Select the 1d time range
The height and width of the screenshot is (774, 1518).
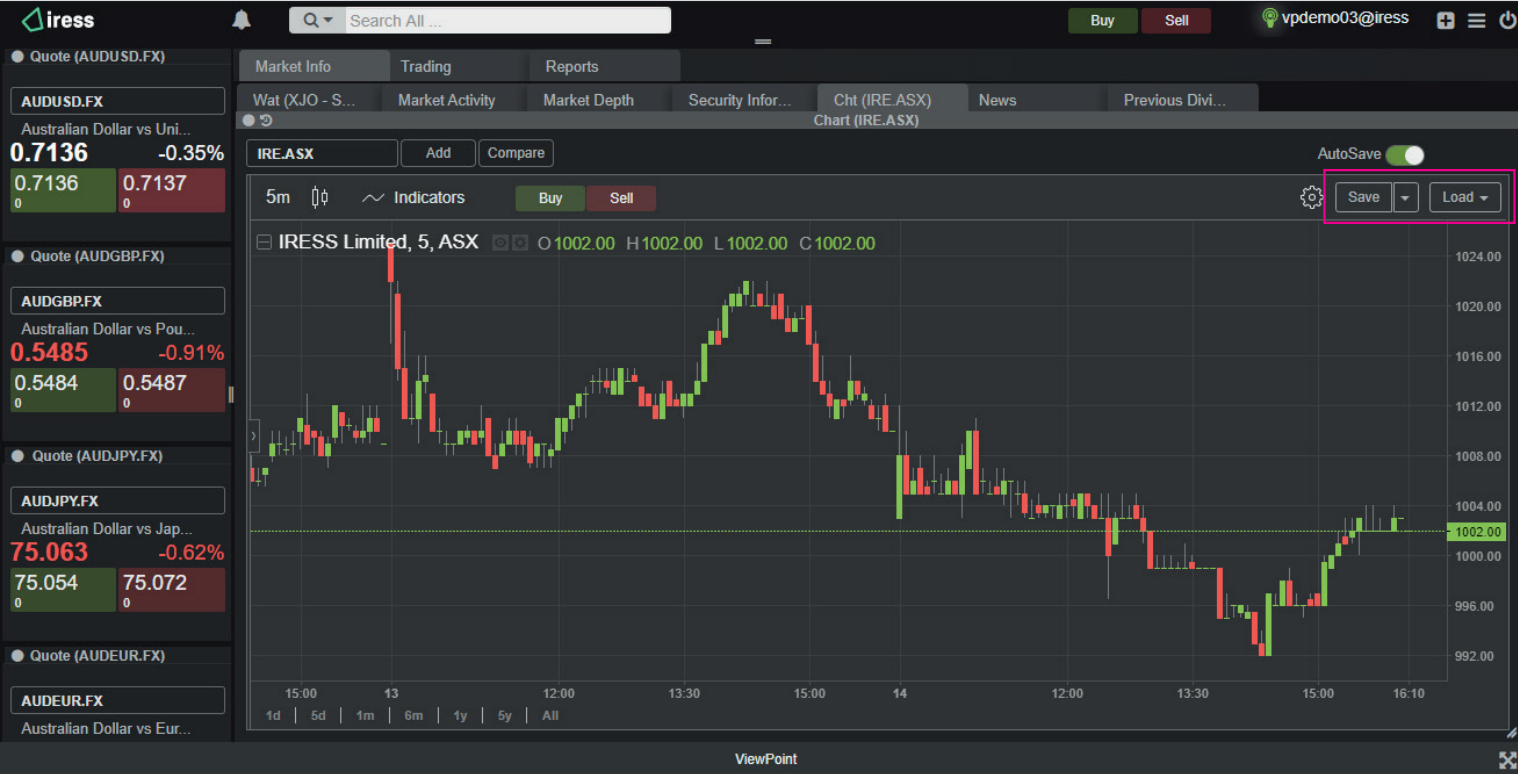(273, 715)
